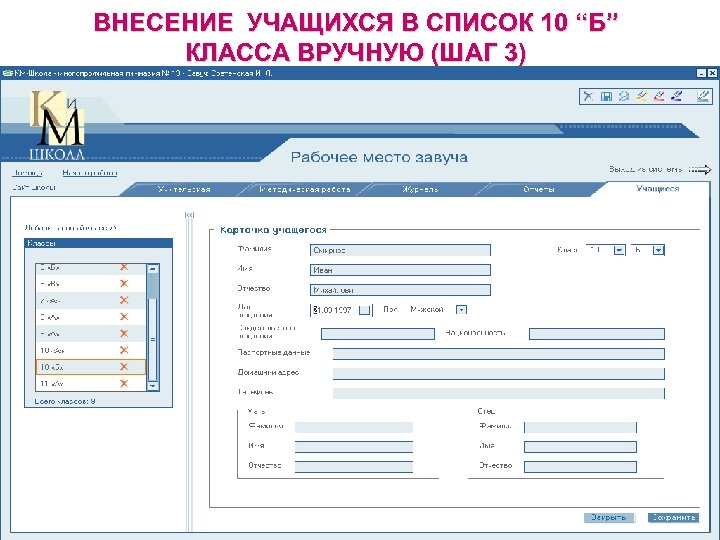Click the mother's Отчество input field

(354, 467)
